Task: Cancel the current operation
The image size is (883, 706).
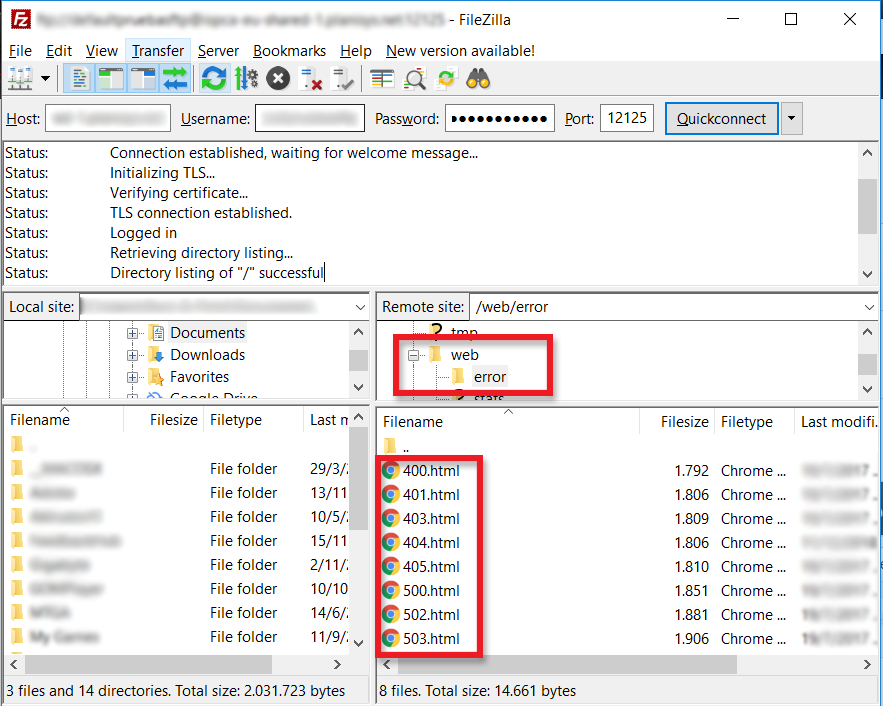Action: click(278, 79)
